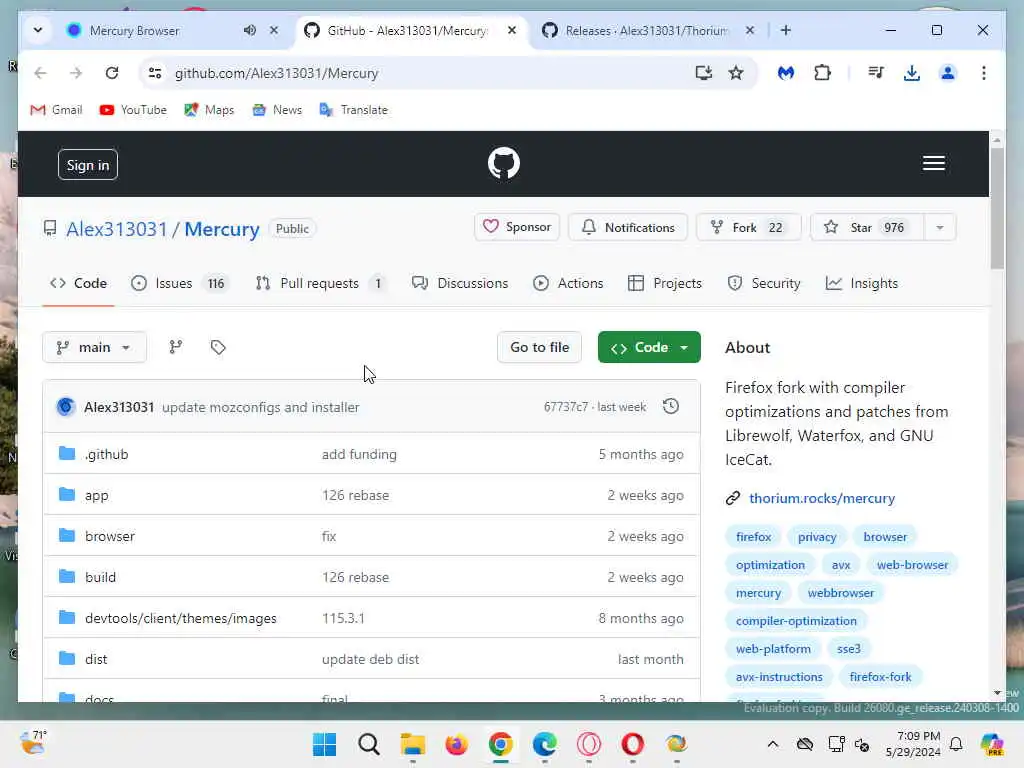This screenshot has width=1024, height=768.
Task: Switch to Releases Thorium tab
Action: point(646,30)
